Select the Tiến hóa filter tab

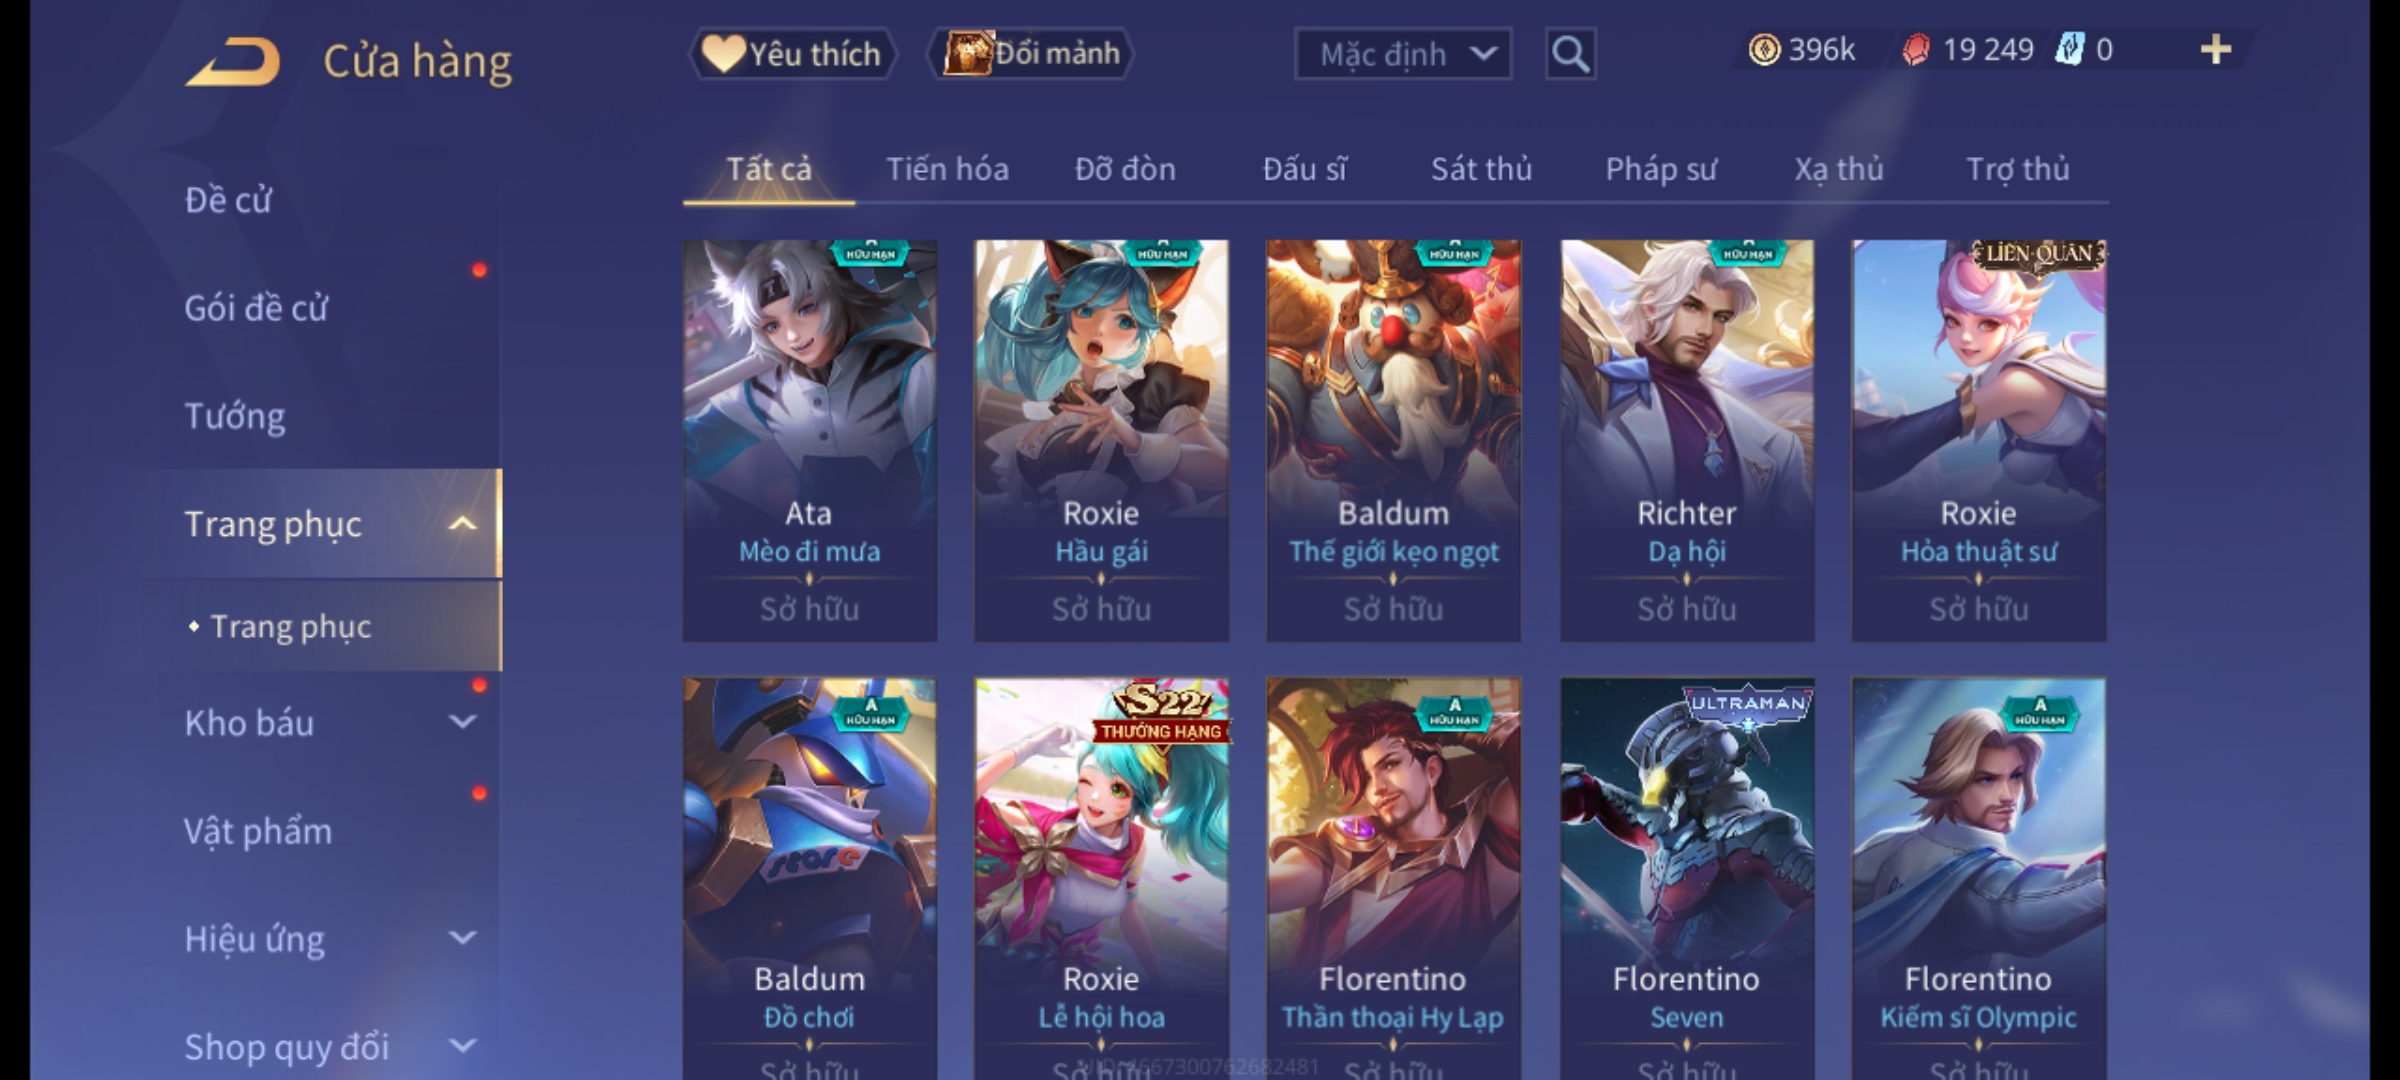tap(947, 169)
